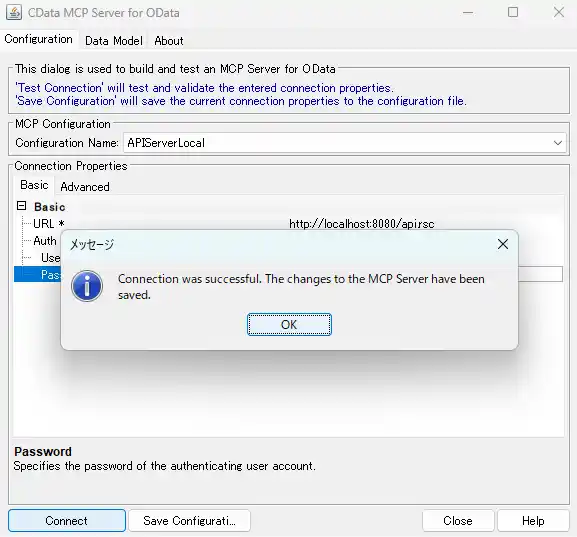577x537 pixels.
Task: Open Help via the Help button
Action: [x=533, y=520]
